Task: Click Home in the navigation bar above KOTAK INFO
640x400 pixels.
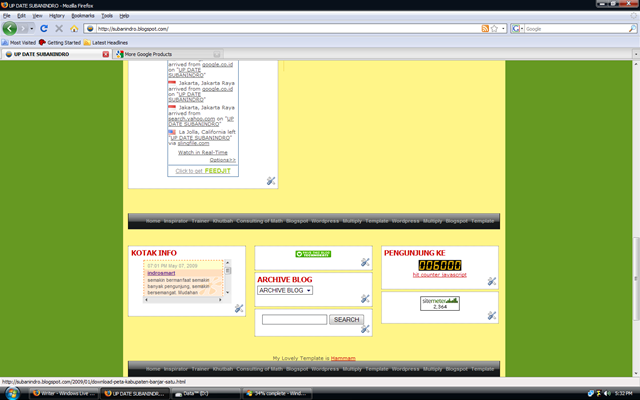Action: (x=153, y=221)
